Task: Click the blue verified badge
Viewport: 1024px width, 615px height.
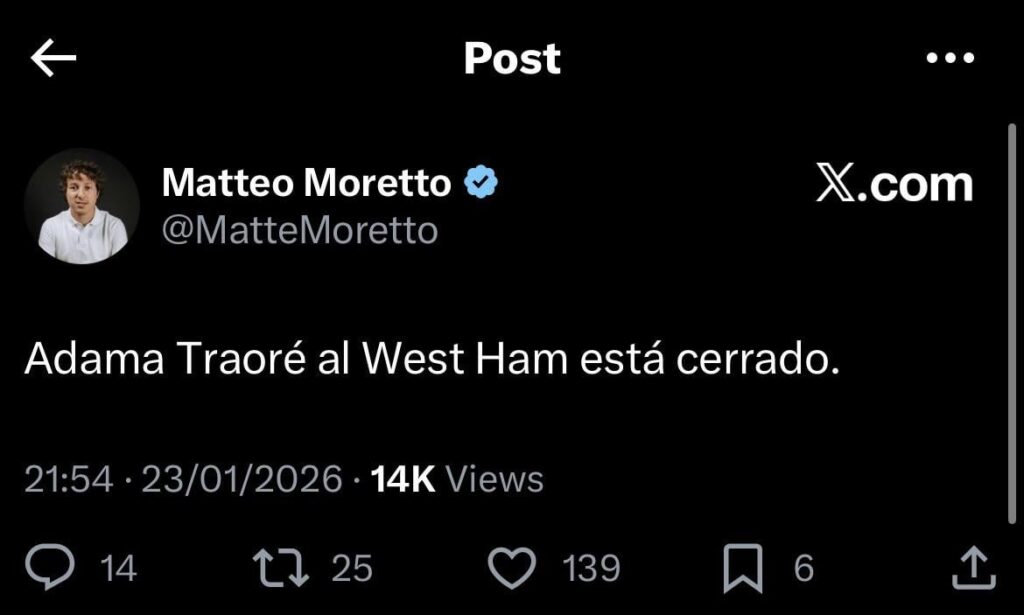Action: point(481,180)
